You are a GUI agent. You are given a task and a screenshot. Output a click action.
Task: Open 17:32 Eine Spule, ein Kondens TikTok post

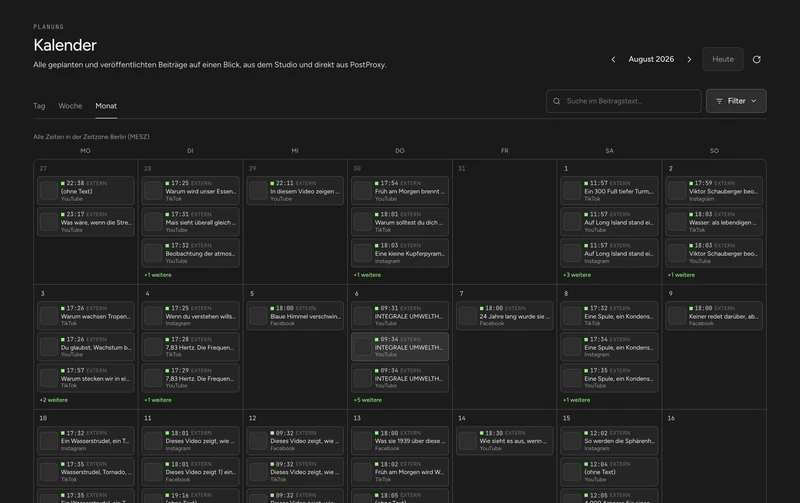click(609, 316)
